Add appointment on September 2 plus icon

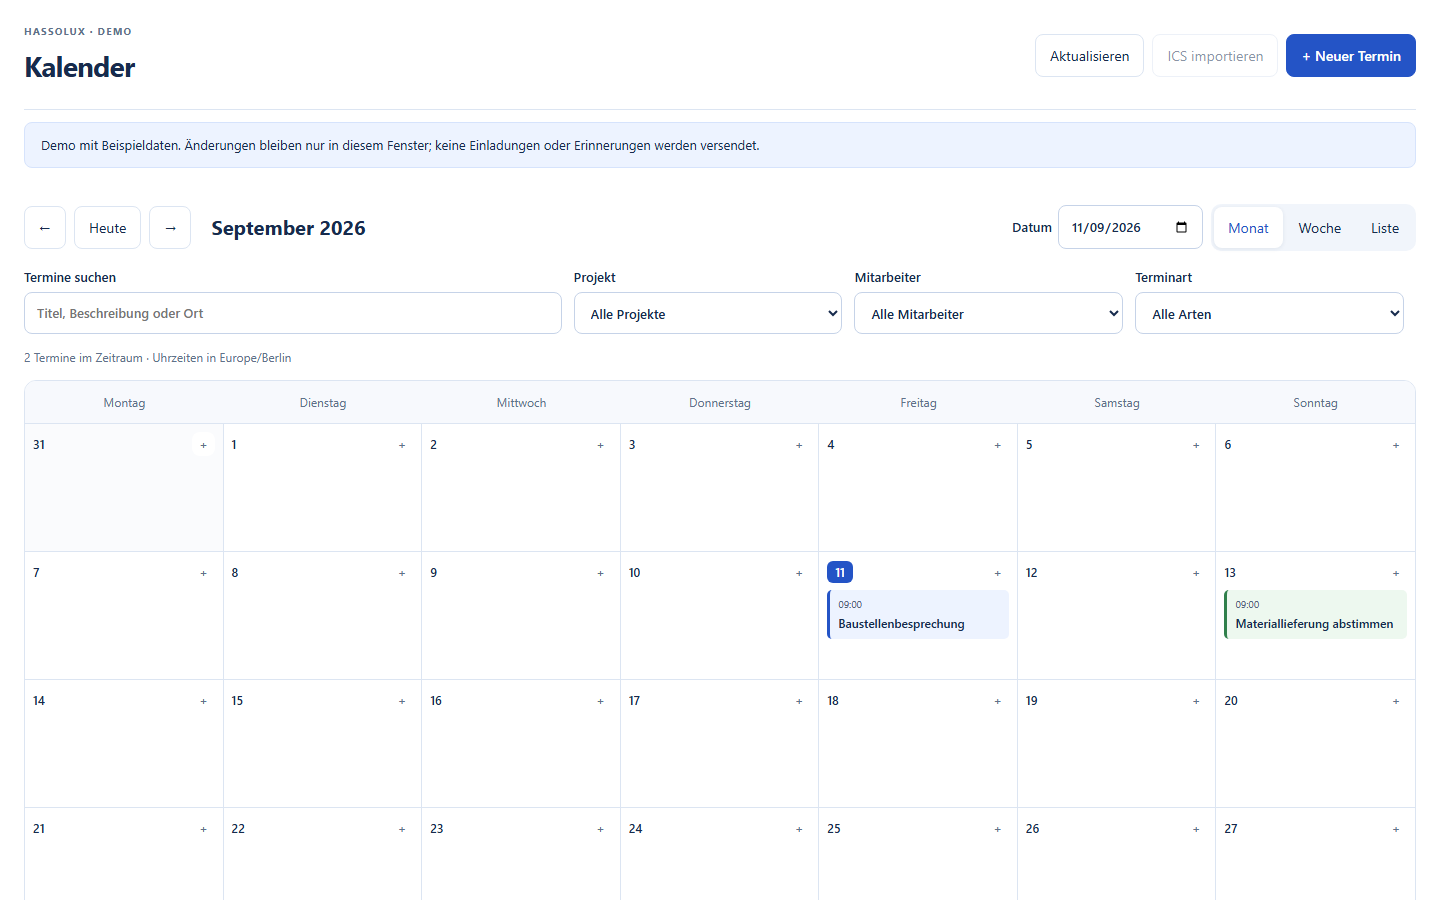(600, 445)
